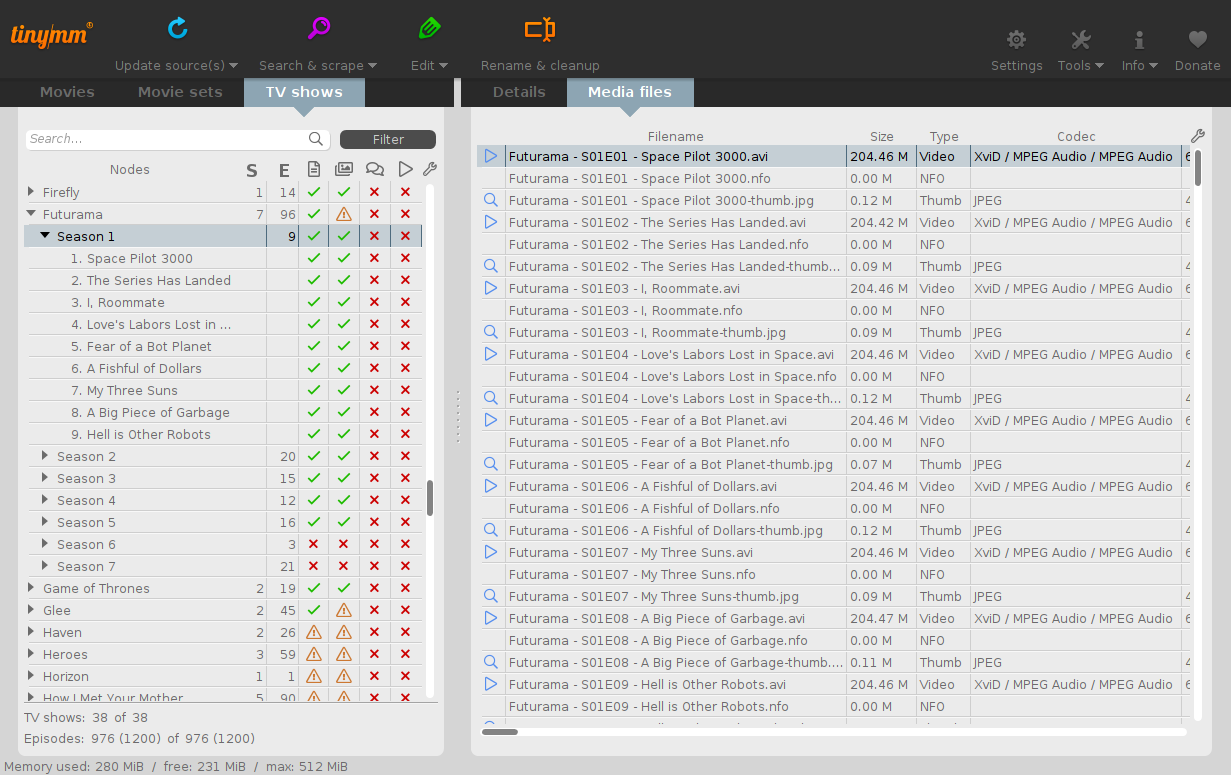
Task: Click Futurama images warning icon
Action: coord(344,214)
